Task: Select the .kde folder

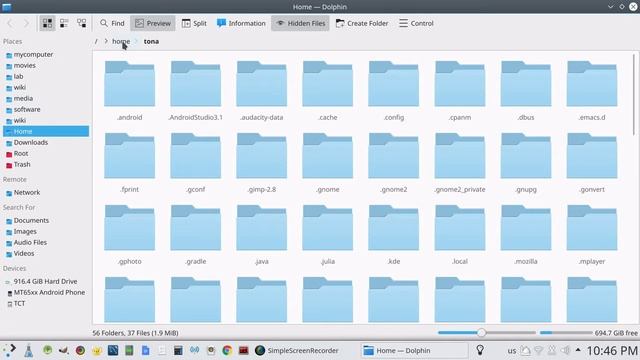Action: [x=394, y=235]
